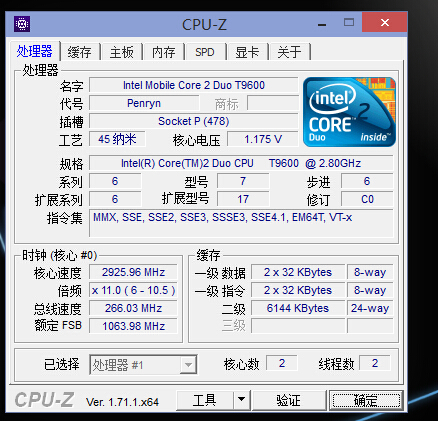Click the CPU-Z app icon in title bar
Viewport: 438px width, 421px height.
click(x=22, y=24)
